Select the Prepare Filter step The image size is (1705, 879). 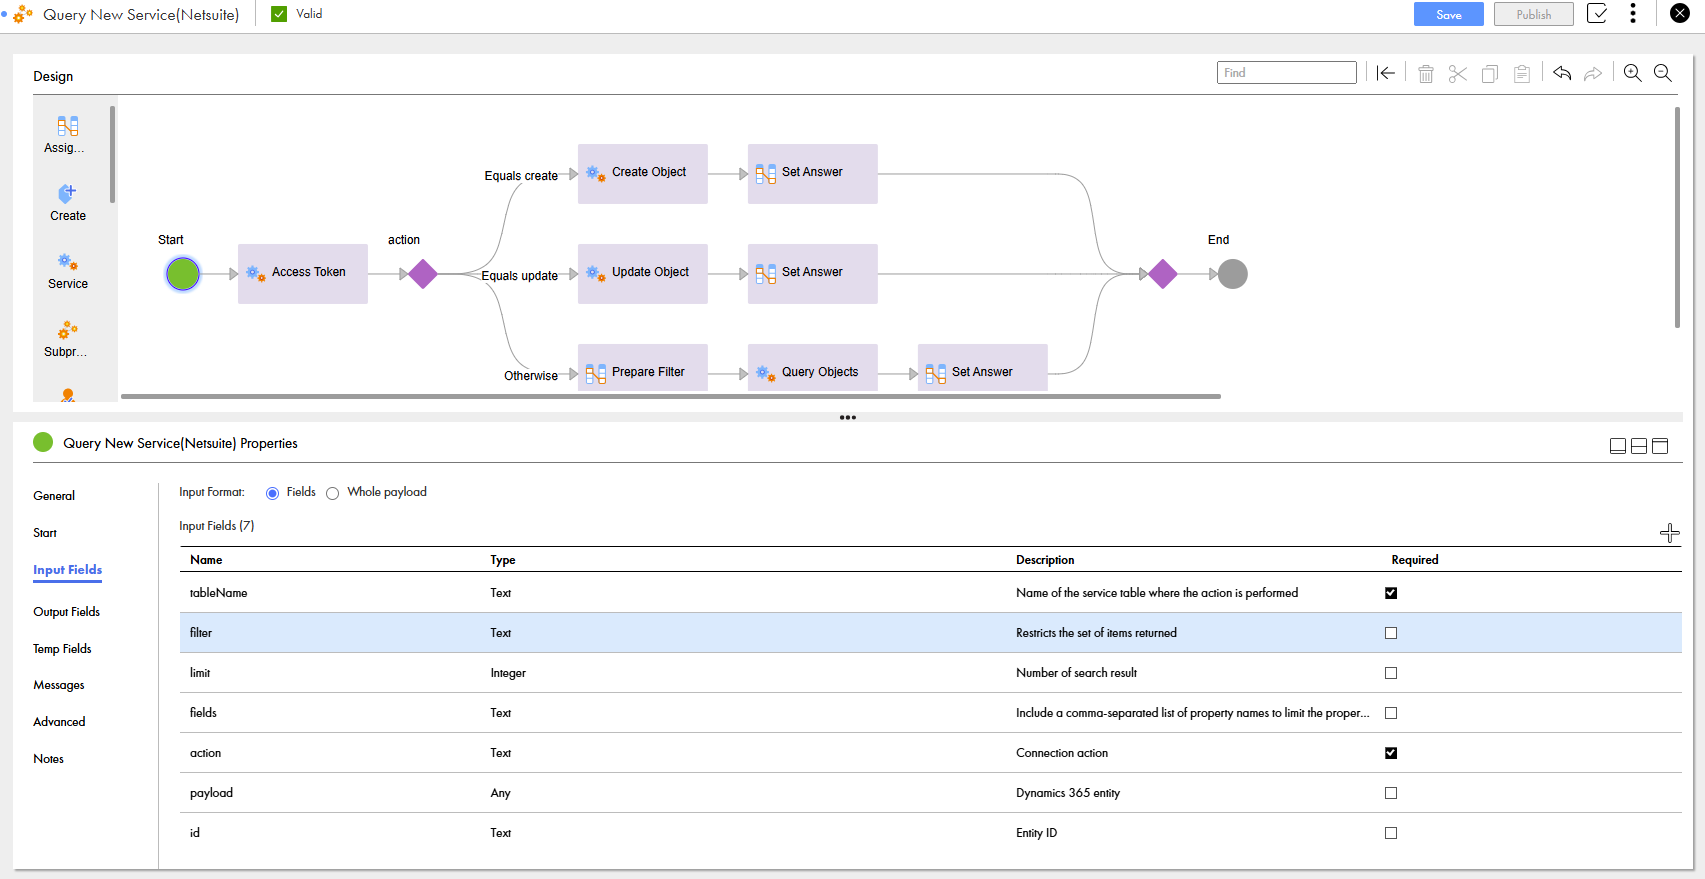pyautogui.click(x=643, y=368)
